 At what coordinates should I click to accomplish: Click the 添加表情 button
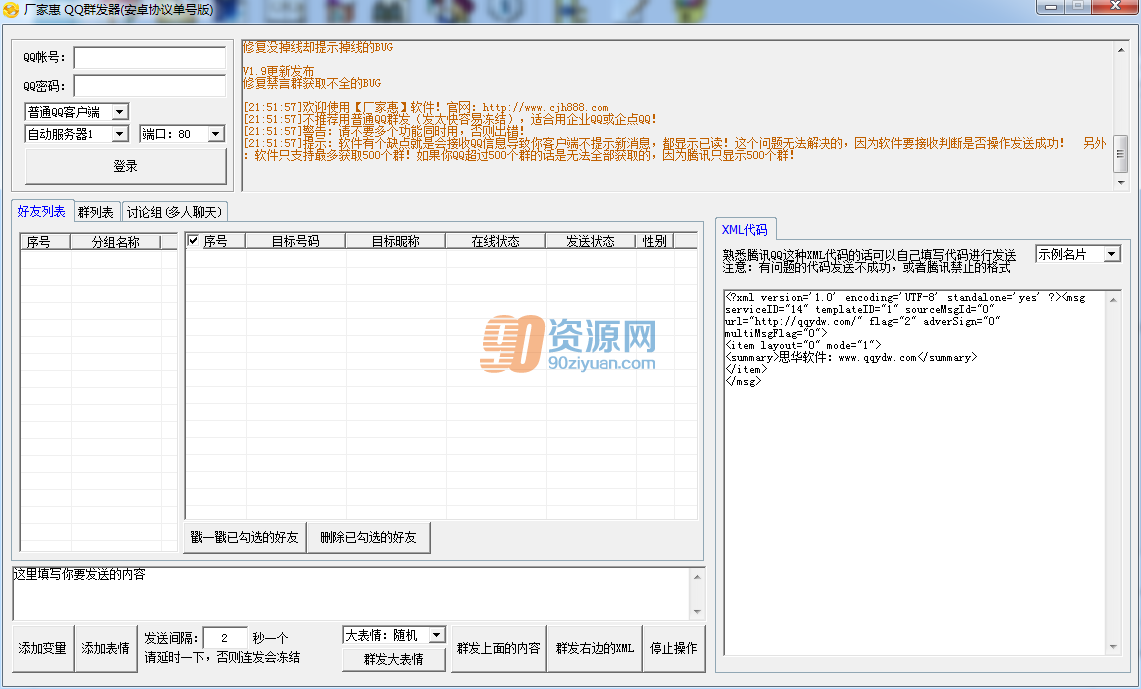pos(106,648)
